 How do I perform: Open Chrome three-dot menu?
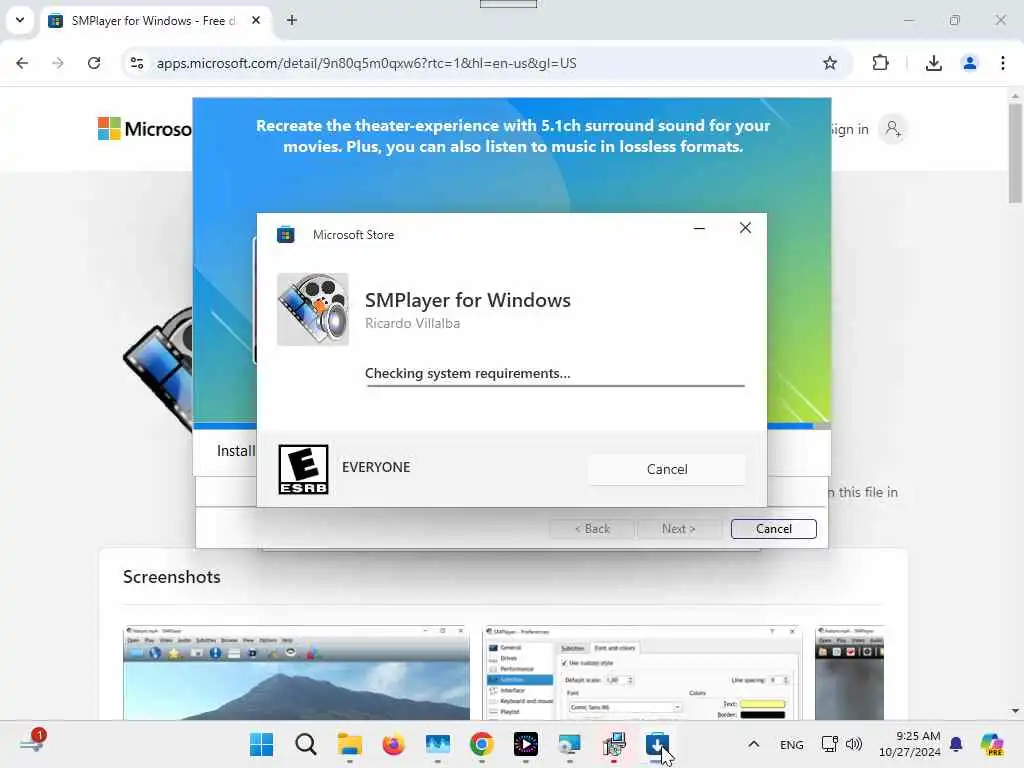pos(1002,63)
